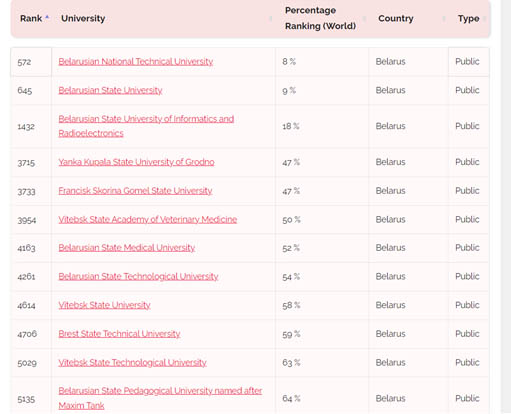The width and height of the screenshot is (511, 414).
Task: Sort by the Type column header
Action: (x=468, y=18)
